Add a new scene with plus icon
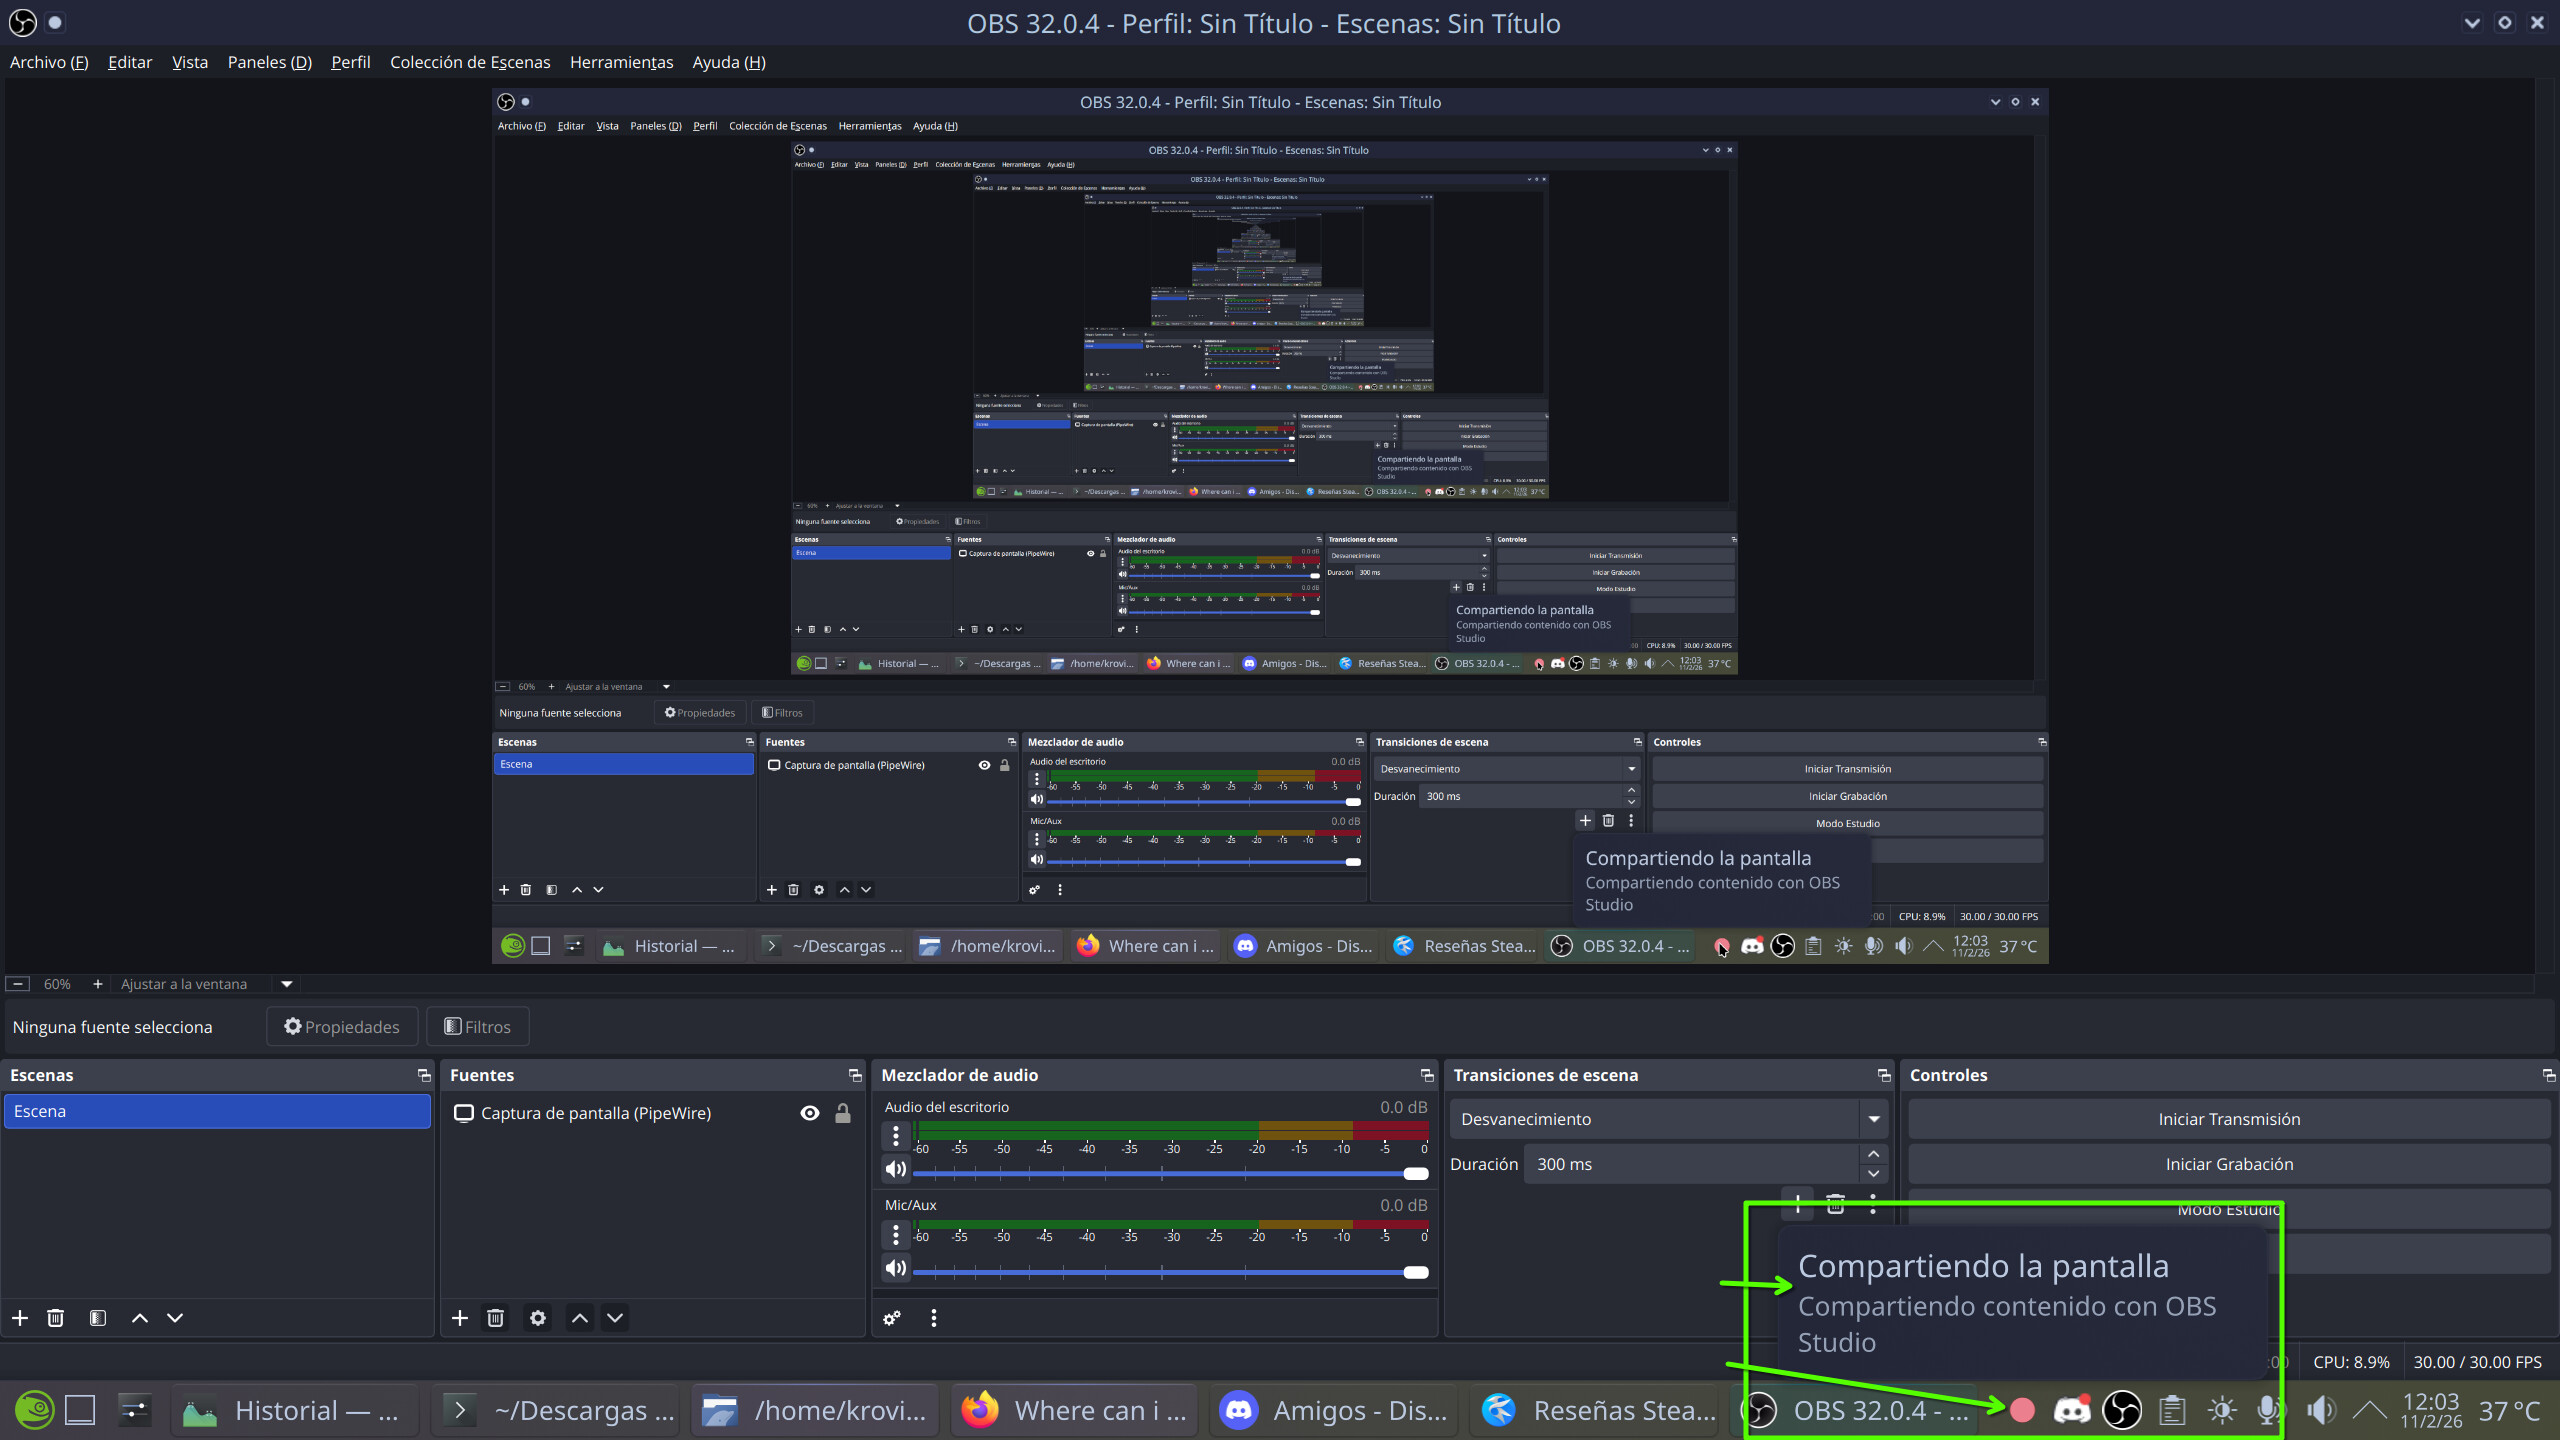The image size is (2560, 1440). pyautogui.click(x=20, y=1318)
